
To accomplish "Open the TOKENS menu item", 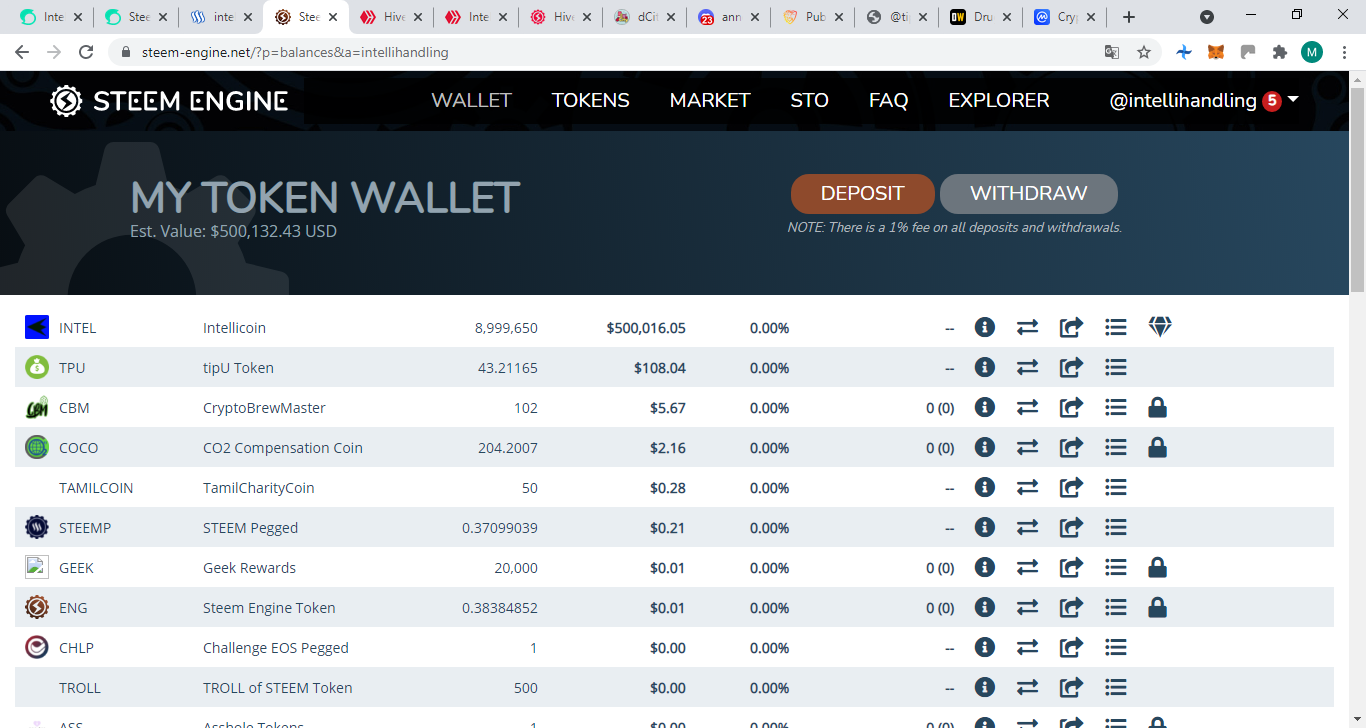I will [x=591, y=100].
